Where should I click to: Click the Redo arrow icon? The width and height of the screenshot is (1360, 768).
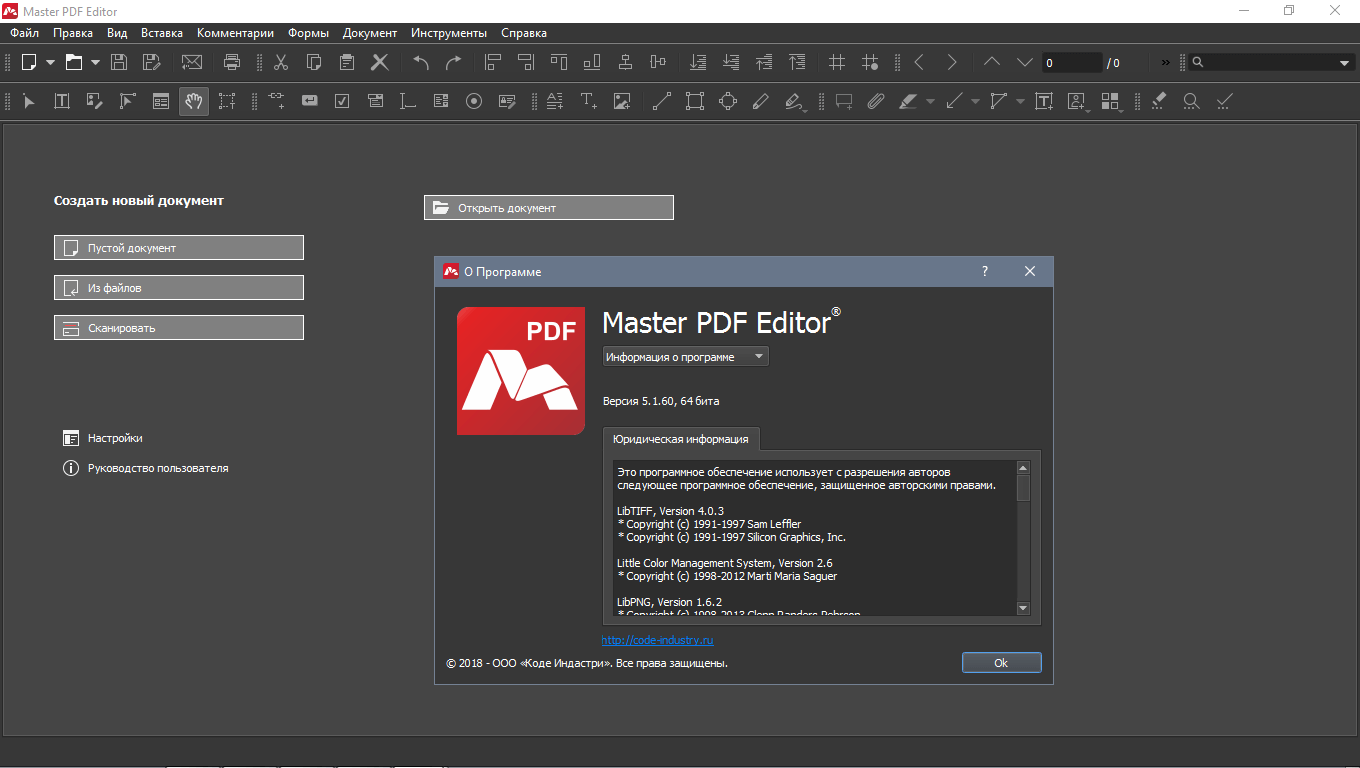tap(454, 62)
